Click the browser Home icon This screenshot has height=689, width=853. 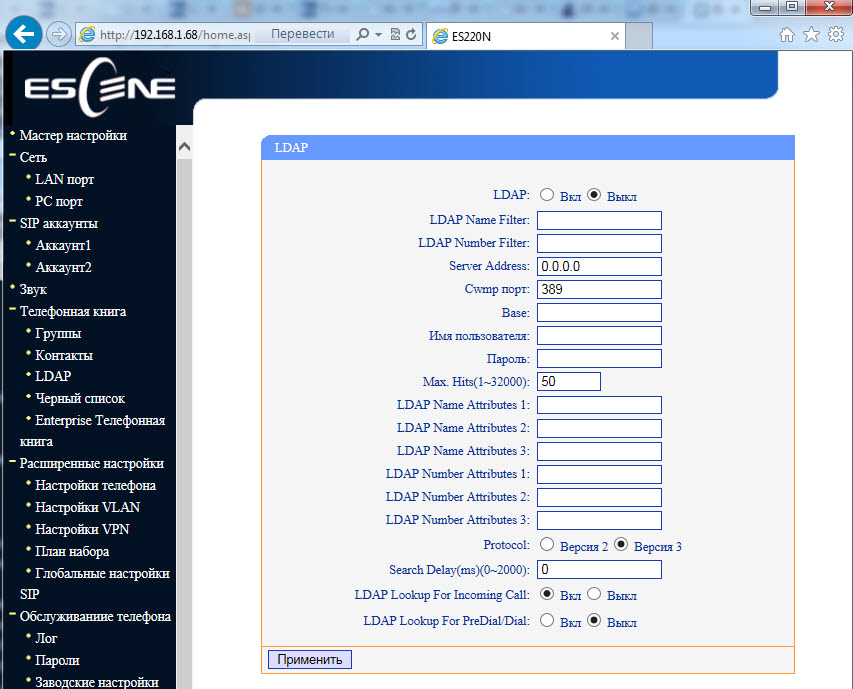coord(786,33)
